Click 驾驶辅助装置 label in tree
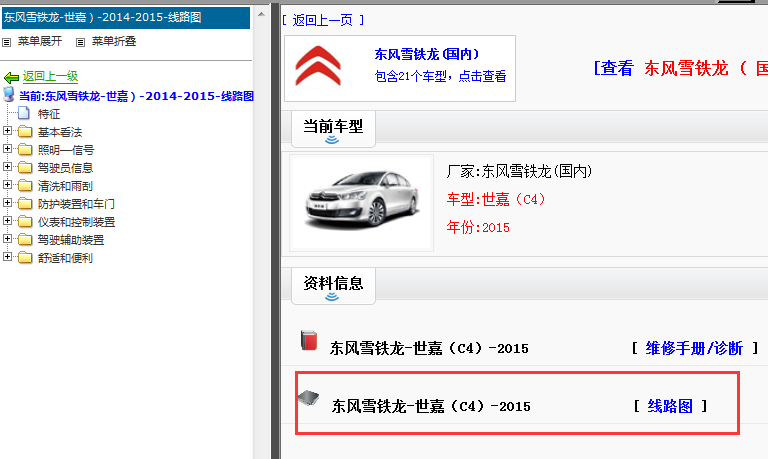Image resolution: width=768 pixels, height=459 pixels. (x=71, y=240)
